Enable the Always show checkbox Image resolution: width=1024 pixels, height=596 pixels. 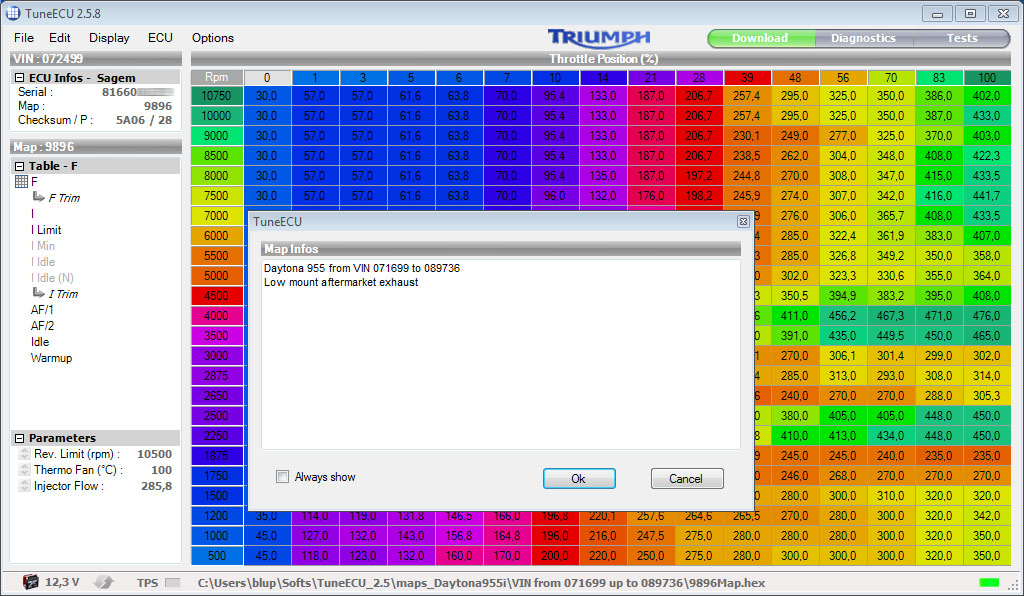(282, 477)
